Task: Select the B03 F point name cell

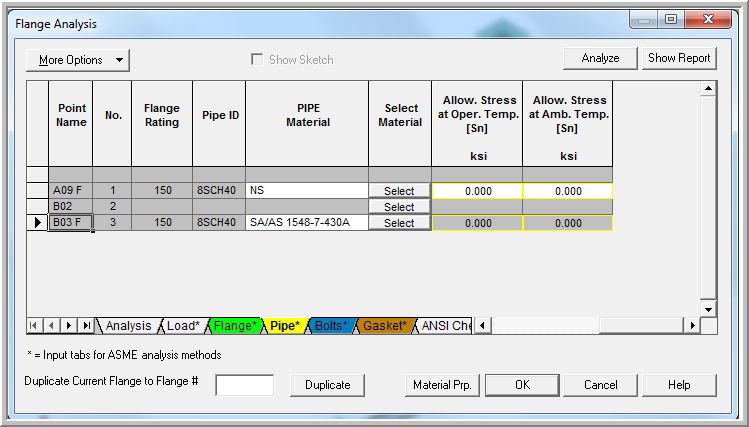Action: [x=70, y=223]
